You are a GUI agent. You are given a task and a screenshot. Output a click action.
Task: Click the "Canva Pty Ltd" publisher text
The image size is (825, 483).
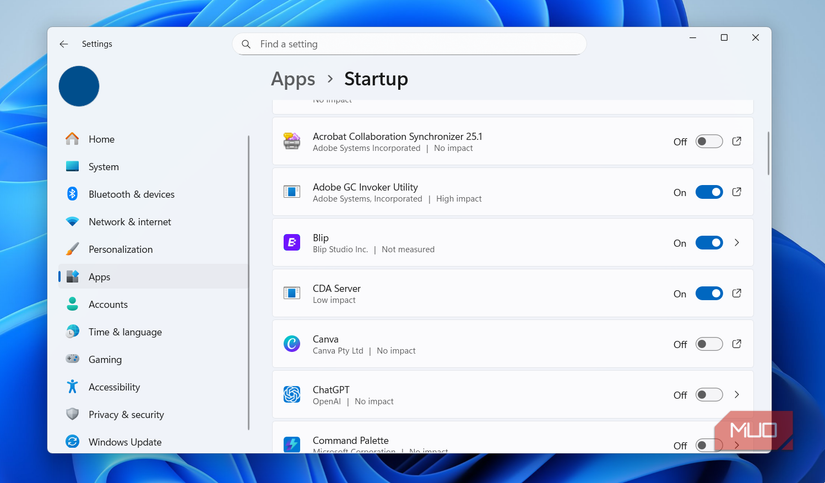[x=338, y=350]
